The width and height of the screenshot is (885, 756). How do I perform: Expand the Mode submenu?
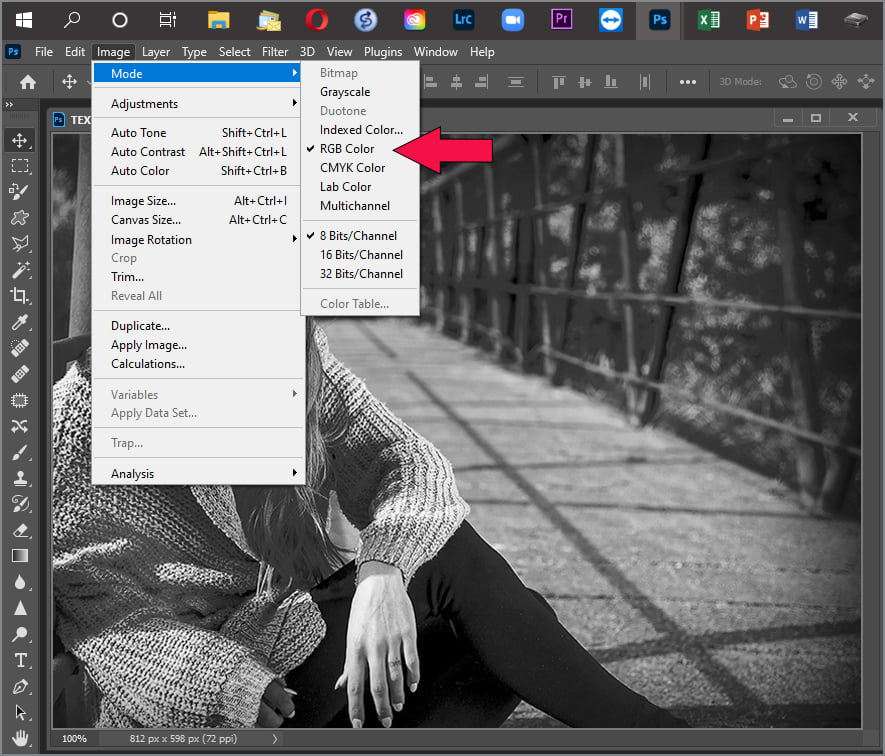click(196, 73)
